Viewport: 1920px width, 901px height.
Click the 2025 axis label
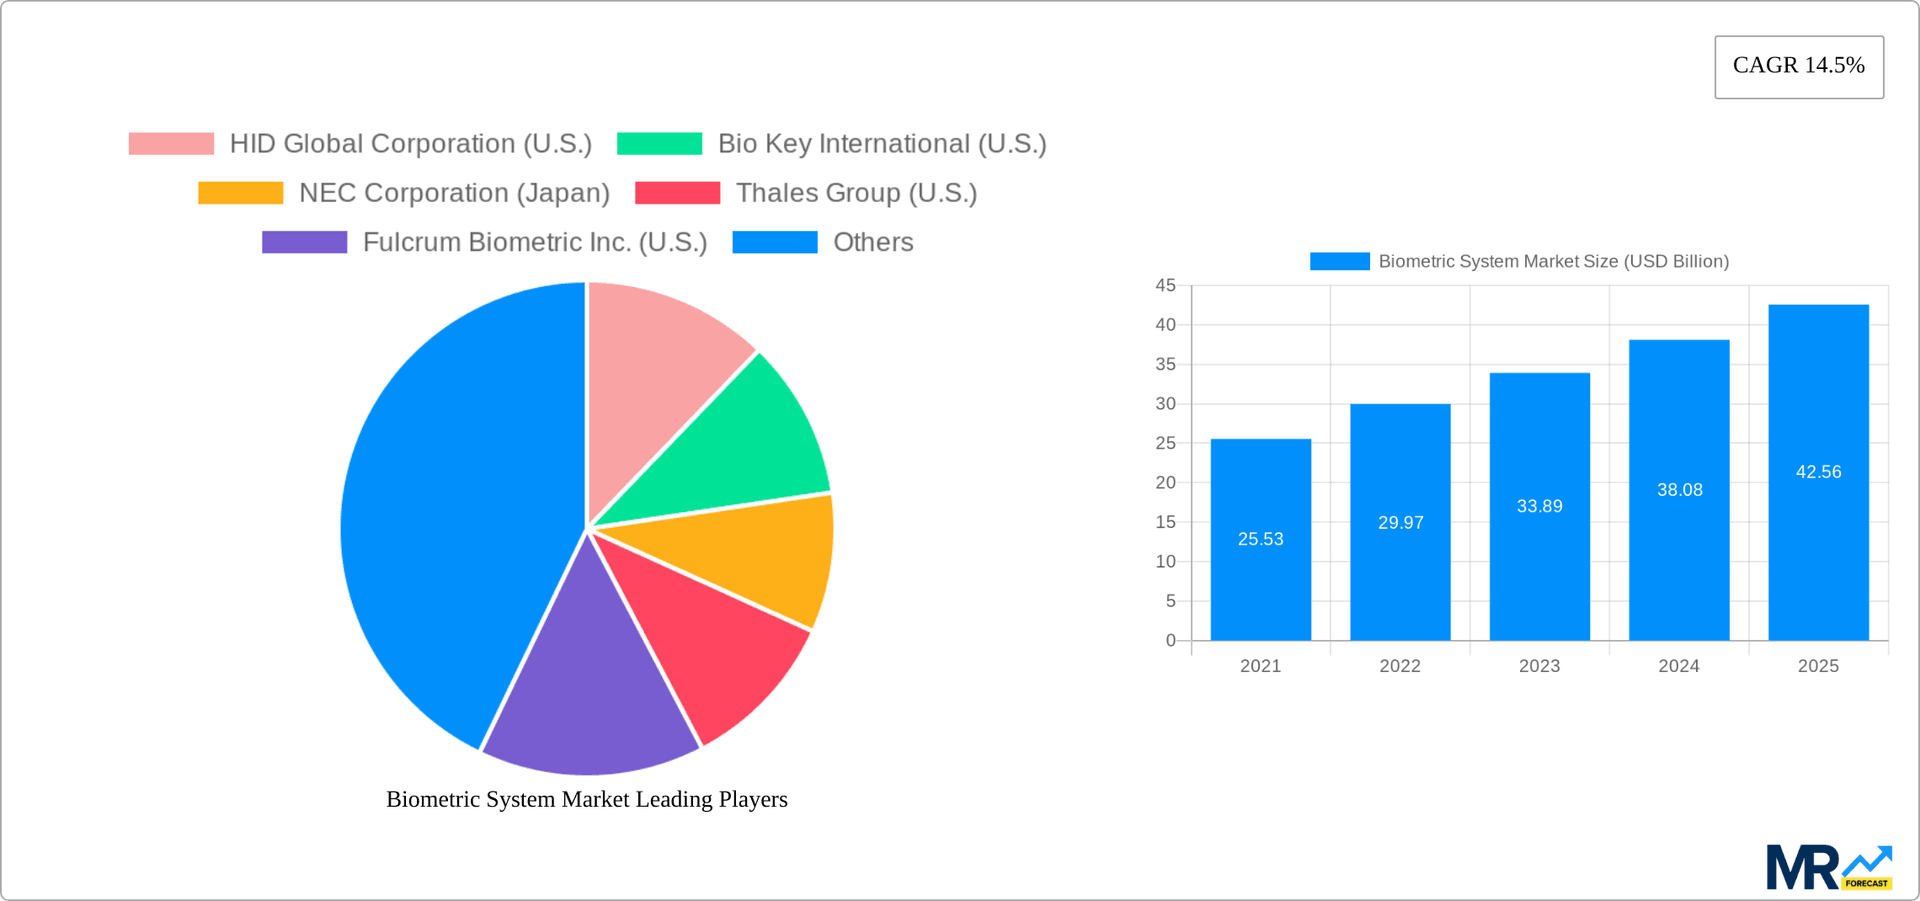click(1820, 666)
